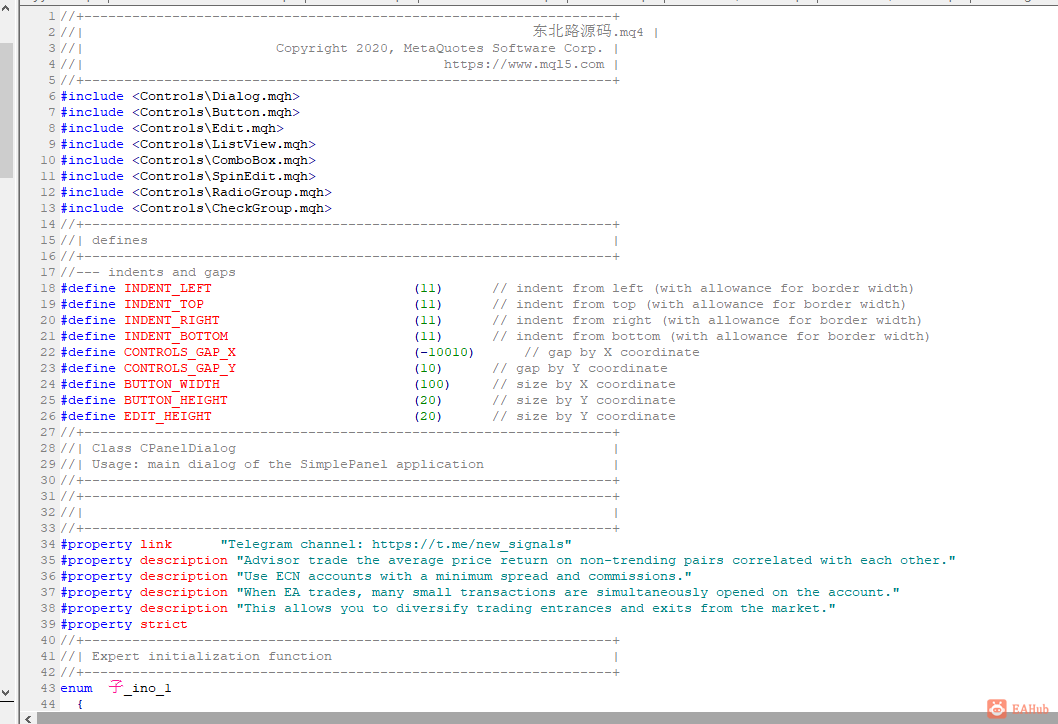Viewport: 1058px width, 724px height.
Task: Click the 'Class CPanelDialog' comment
Action: [x=164, y=449]
